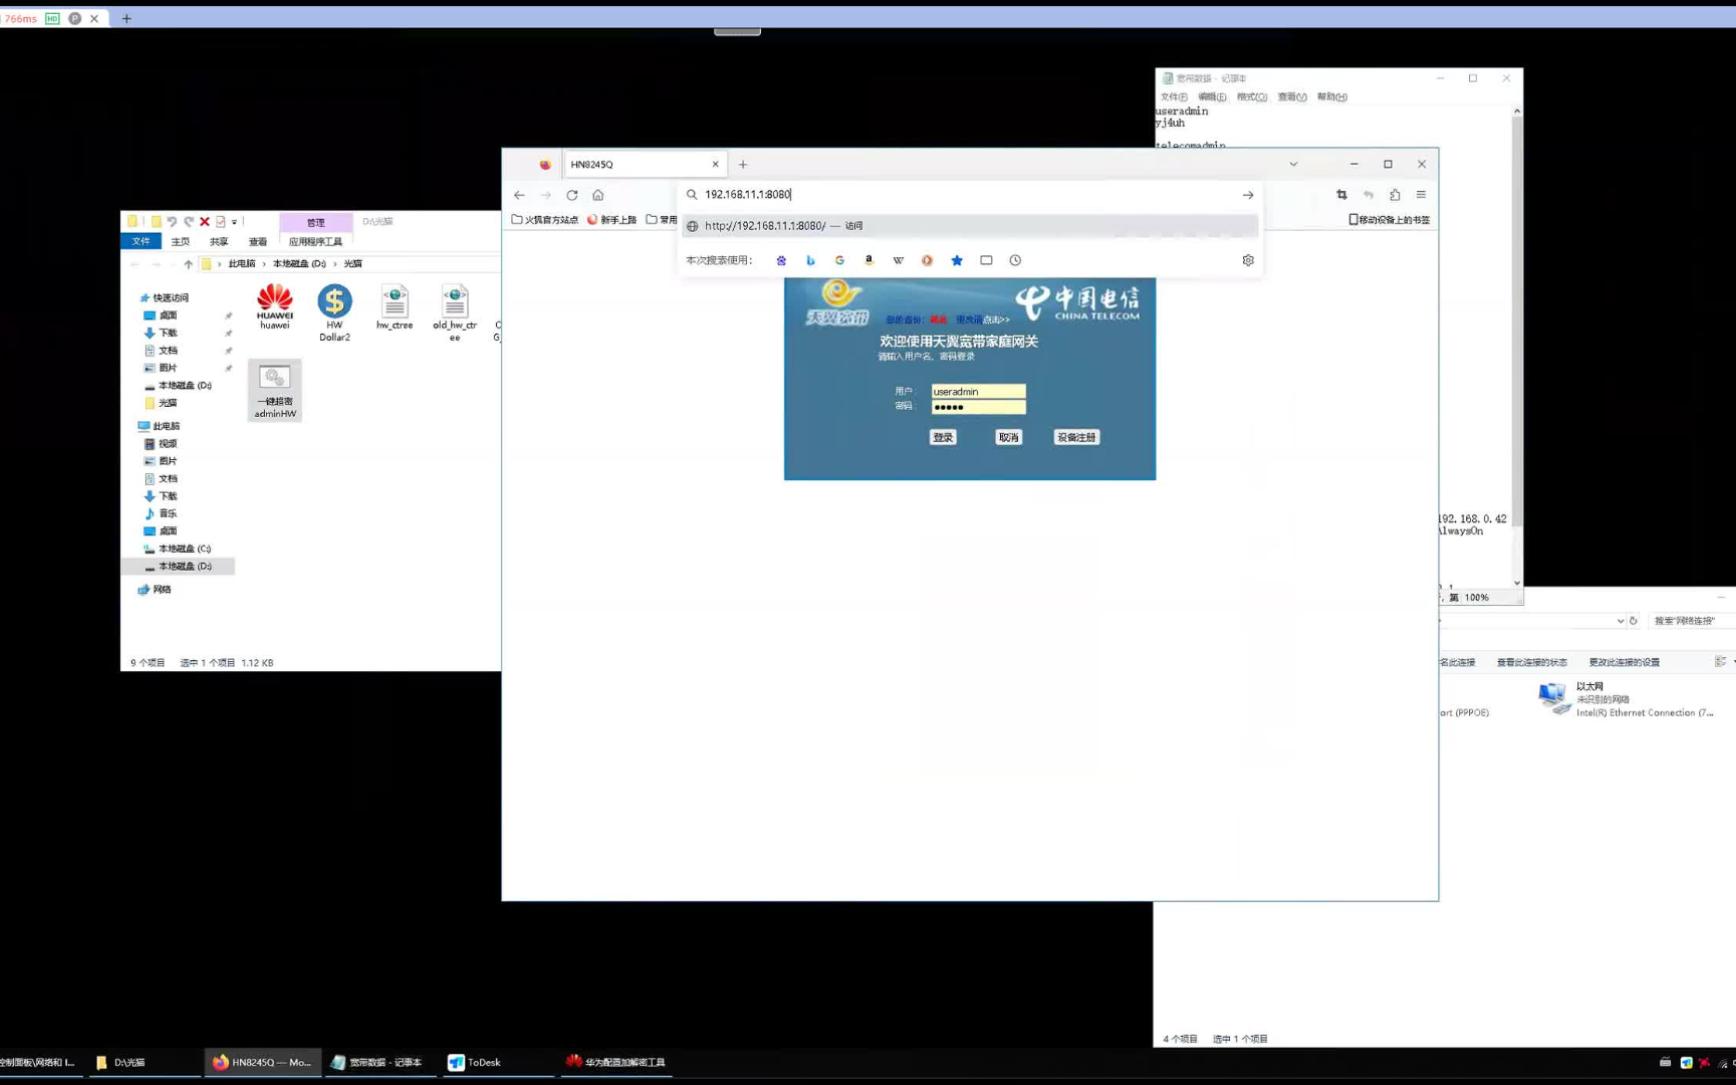Image resolution: width=1736 pixels, height=1085 pixels.
Task: Click the useradmin username field
Action: coord(978,392)
